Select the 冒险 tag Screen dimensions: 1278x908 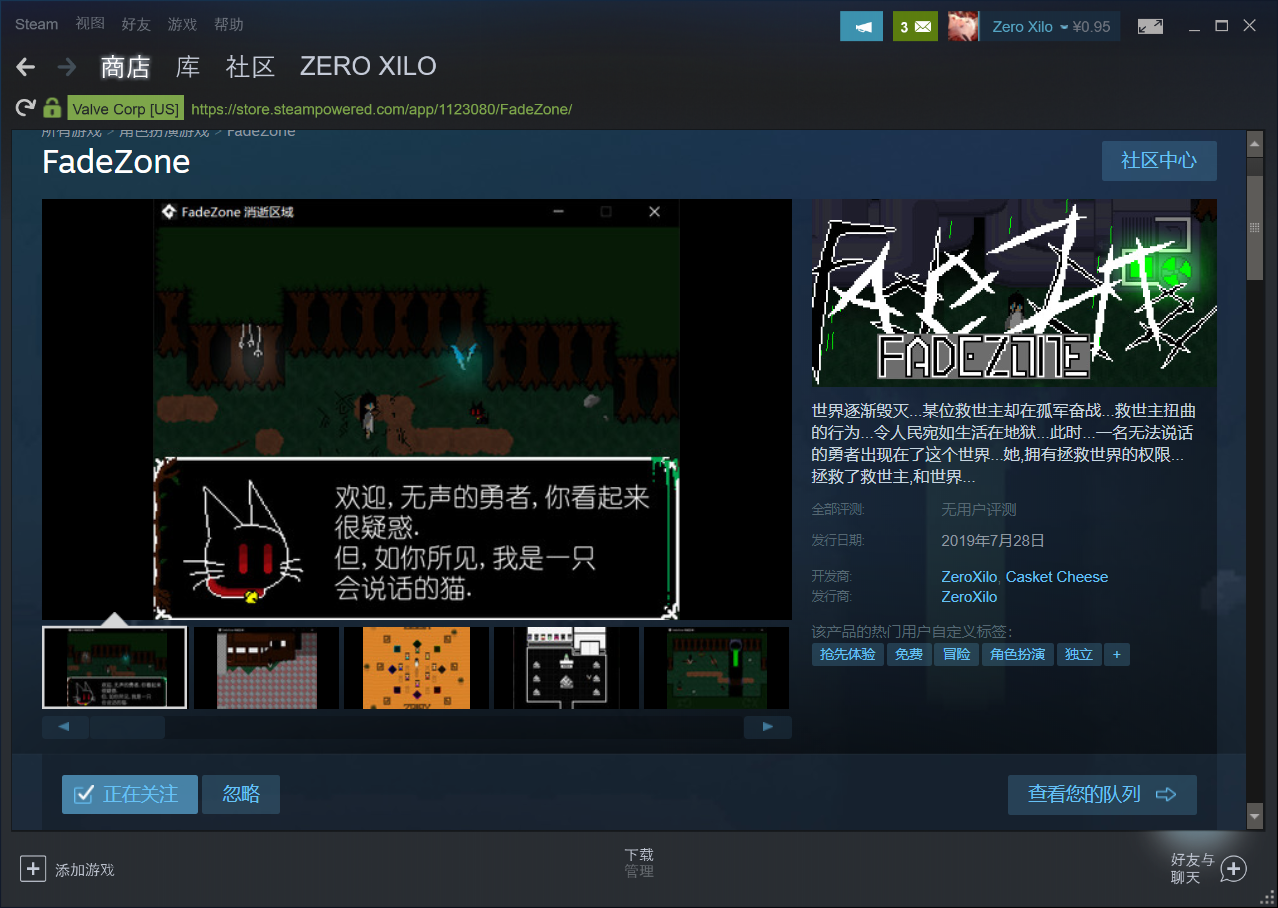point(957,654)
